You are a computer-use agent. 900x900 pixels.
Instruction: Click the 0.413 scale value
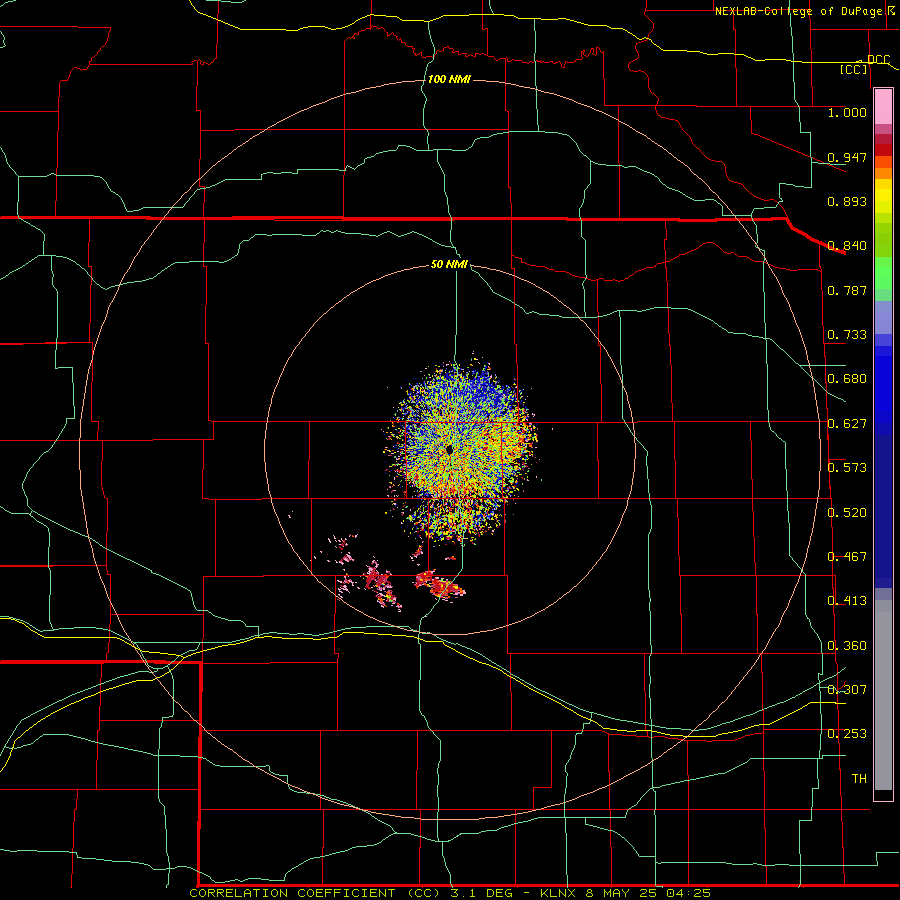[x=847, y=601]
